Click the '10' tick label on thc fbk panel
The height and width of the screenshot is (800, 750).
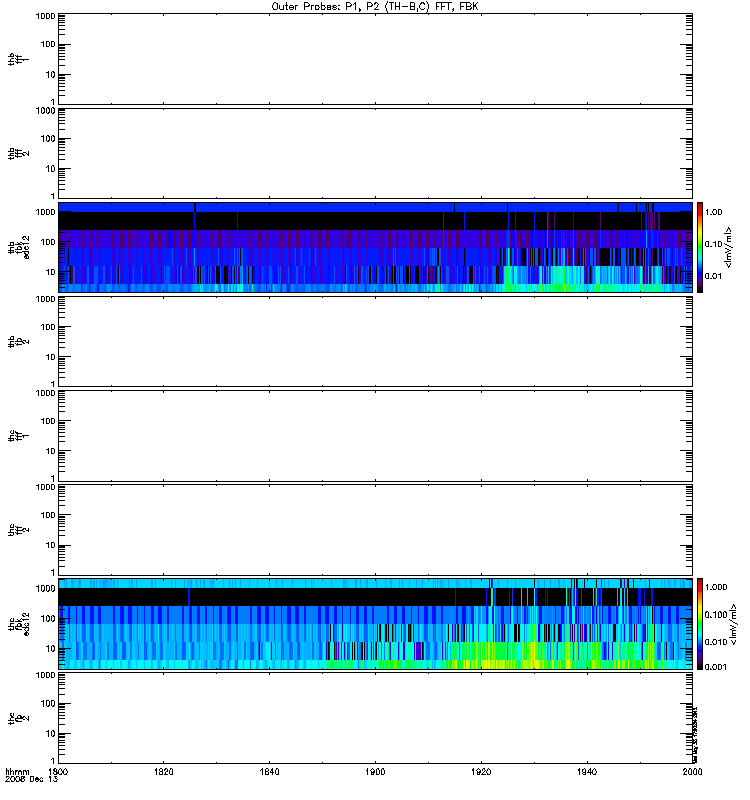pyautogui.click(x=51, y=649)
